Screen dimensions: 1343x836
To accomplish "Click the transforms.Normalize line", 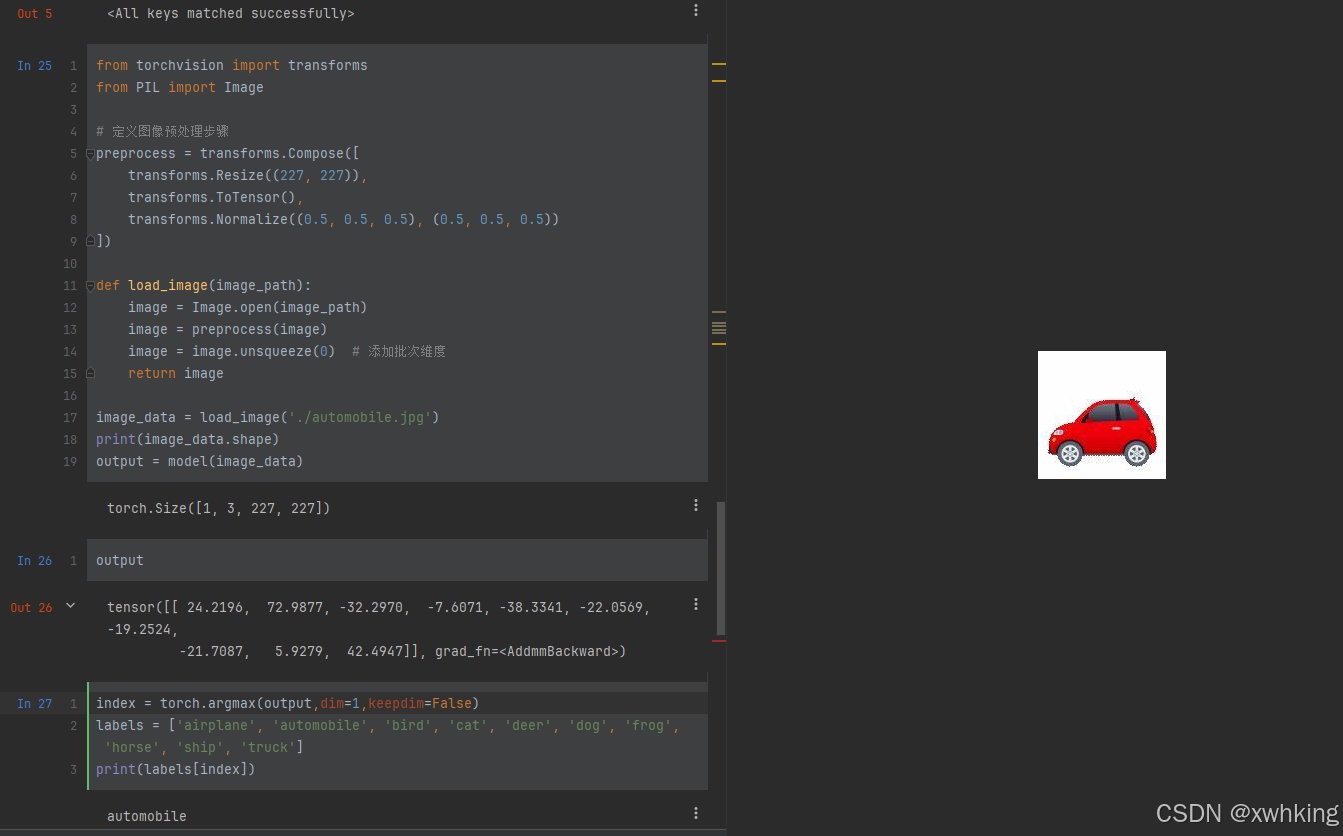I will tap(344, 219).
